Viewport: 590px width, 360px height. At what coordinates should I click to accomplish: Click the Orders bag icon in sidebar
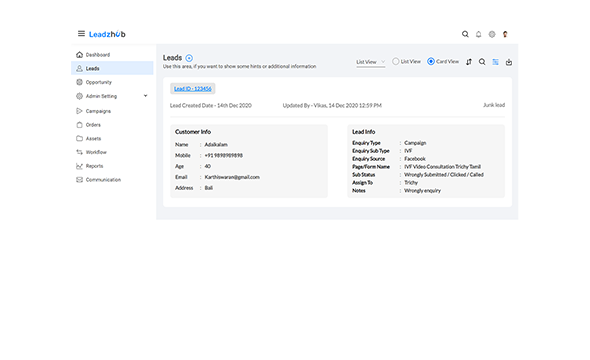(x=79, y=125)
